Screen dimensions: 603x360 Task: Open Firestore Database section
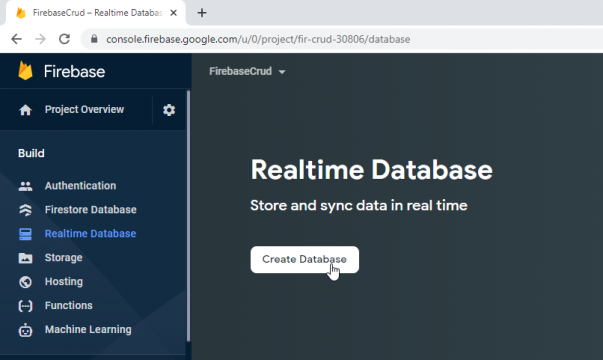(x=91, y=210)
